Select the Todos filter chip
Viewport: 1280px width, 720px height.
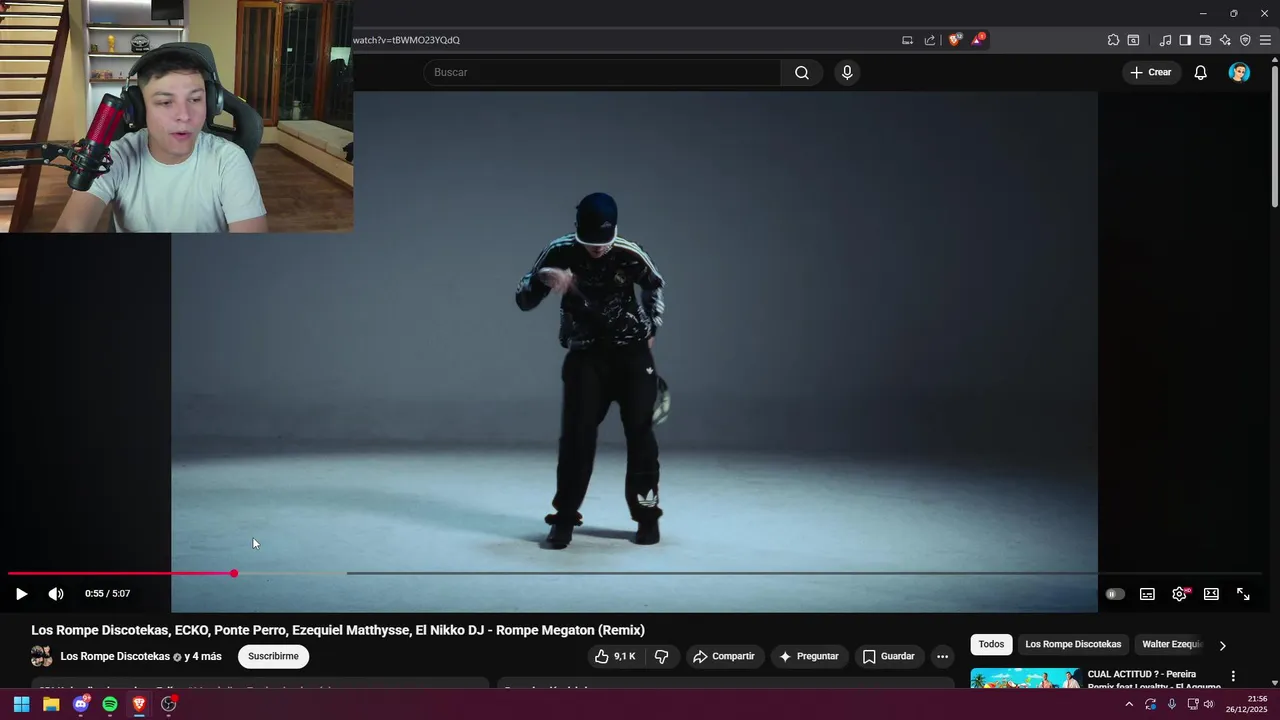(991, 644)
